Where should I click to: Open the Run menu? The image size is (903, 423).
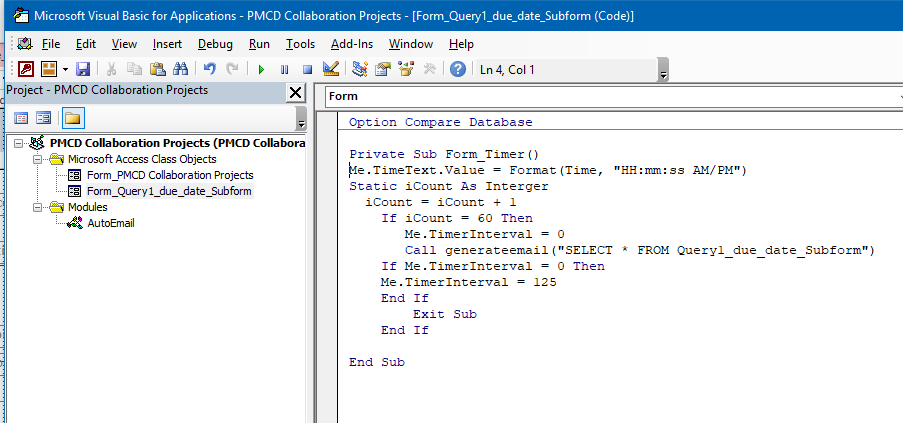259,44
